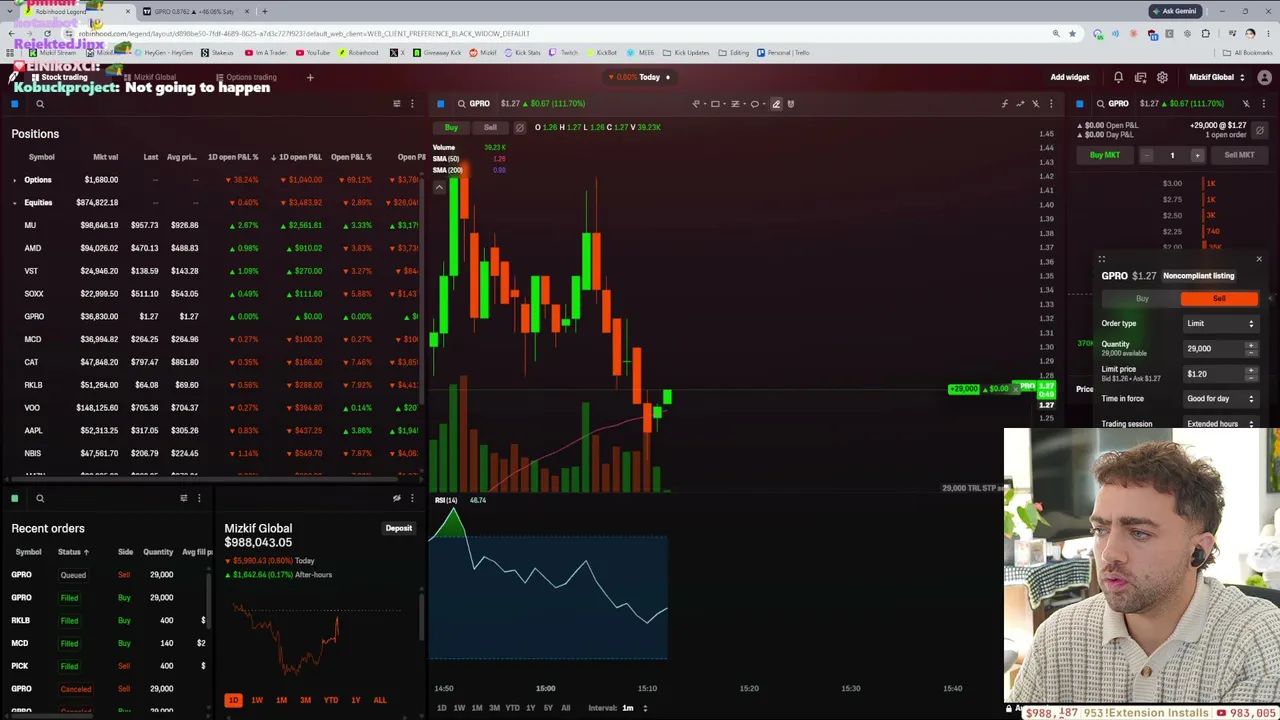Screen dimensions: 1280x720
Task: Click the Sell button above chart
Action: [x=490, y=128]
